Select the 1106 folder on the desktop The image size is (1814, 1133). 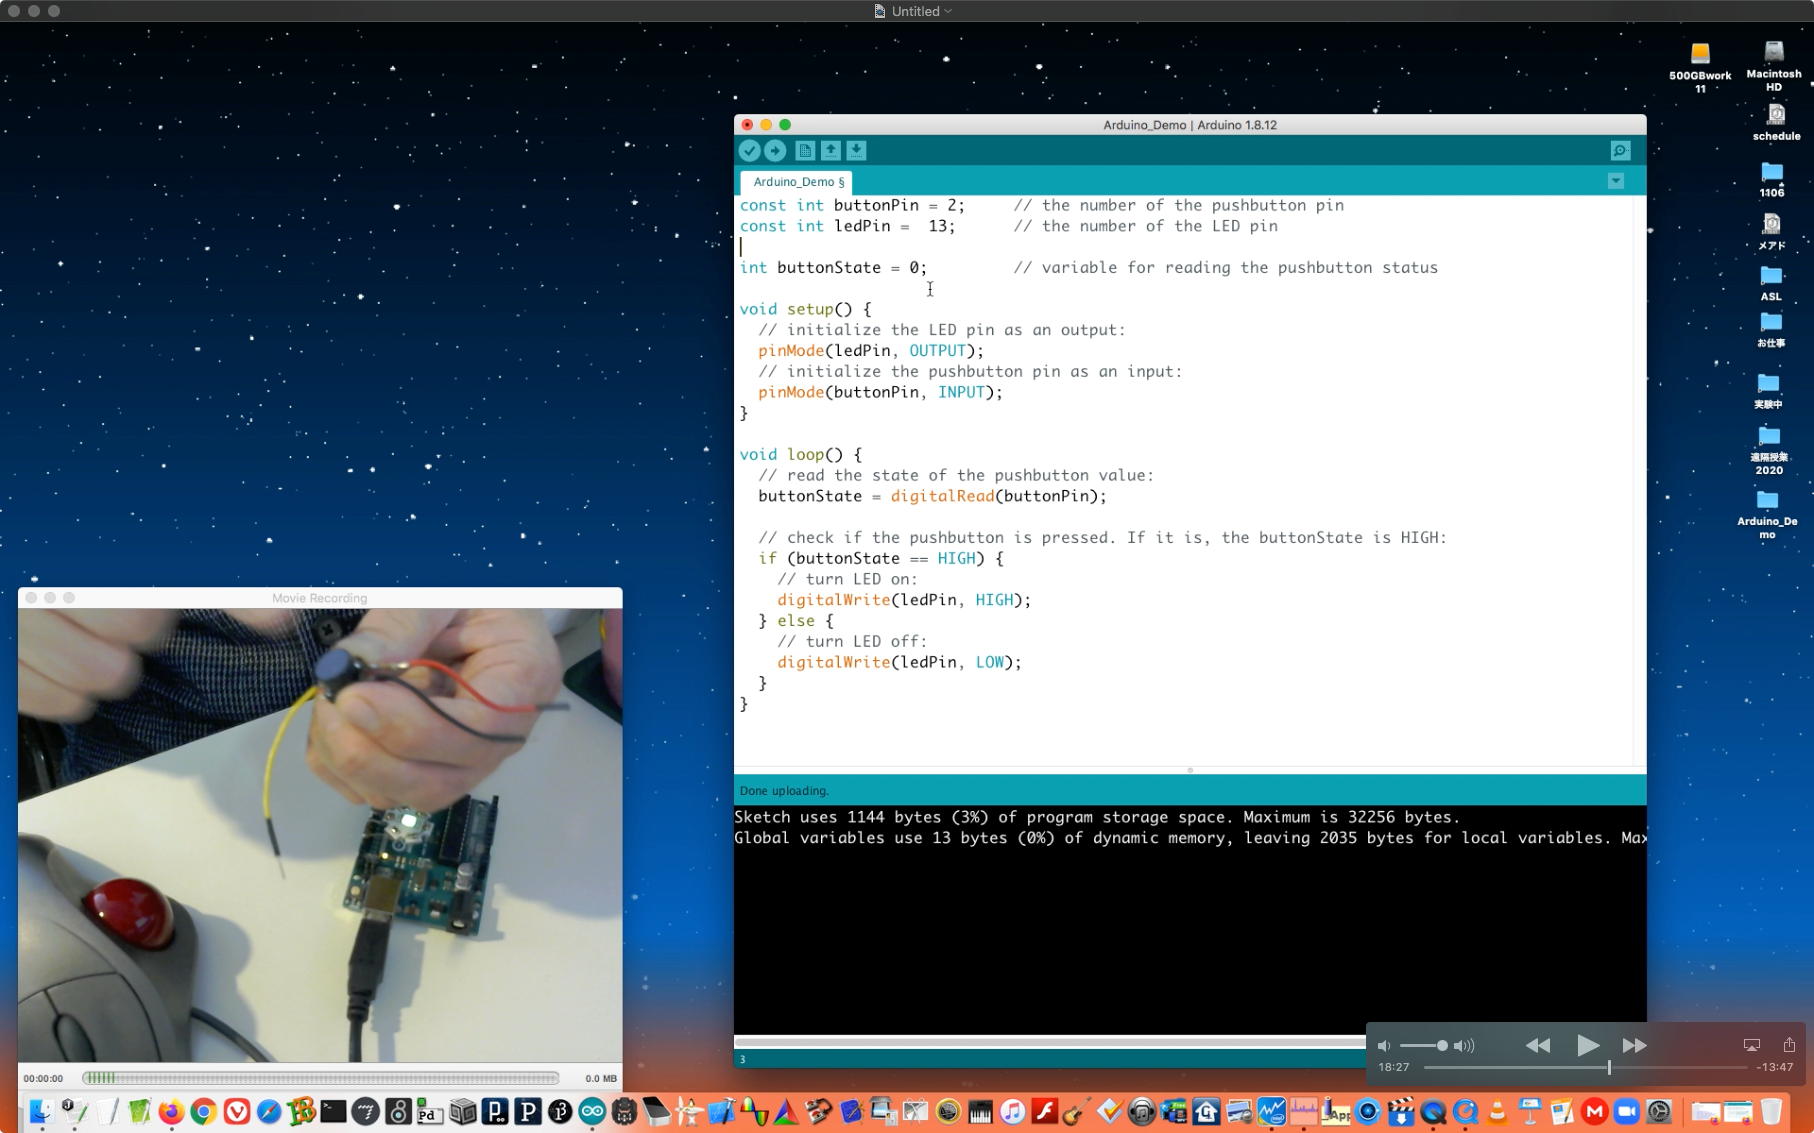[1772, 180]
